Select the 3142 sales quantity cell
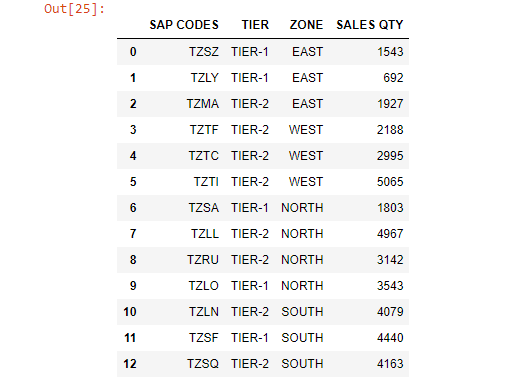The height and width of the screenshot is (386, 520). pyautogui.click(x=390, y=260)
